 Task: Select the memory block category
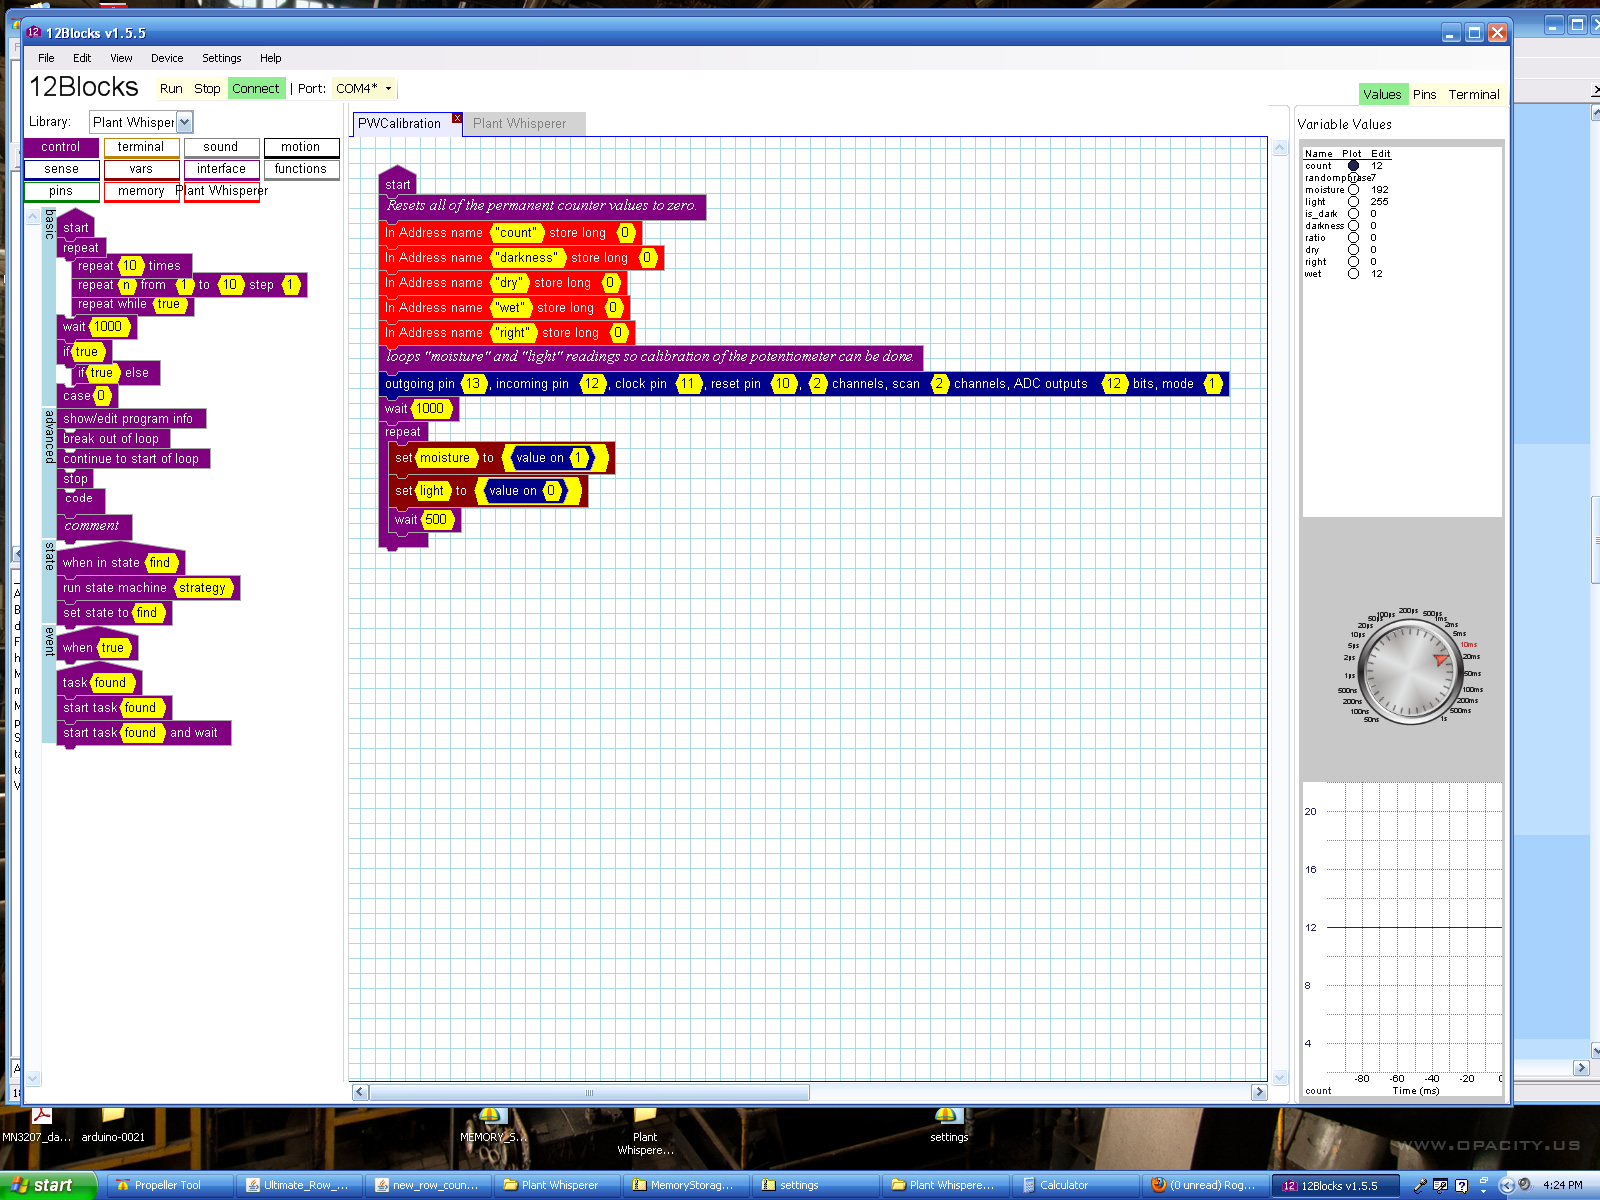click(141, 191)
